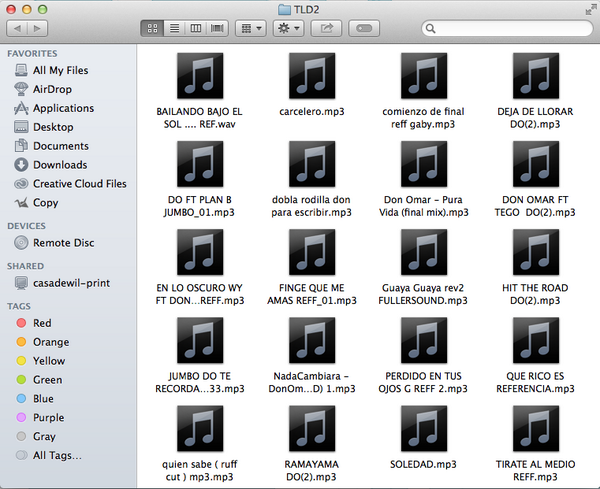Click the Edit Tags toolbar button

click(364, 29)
